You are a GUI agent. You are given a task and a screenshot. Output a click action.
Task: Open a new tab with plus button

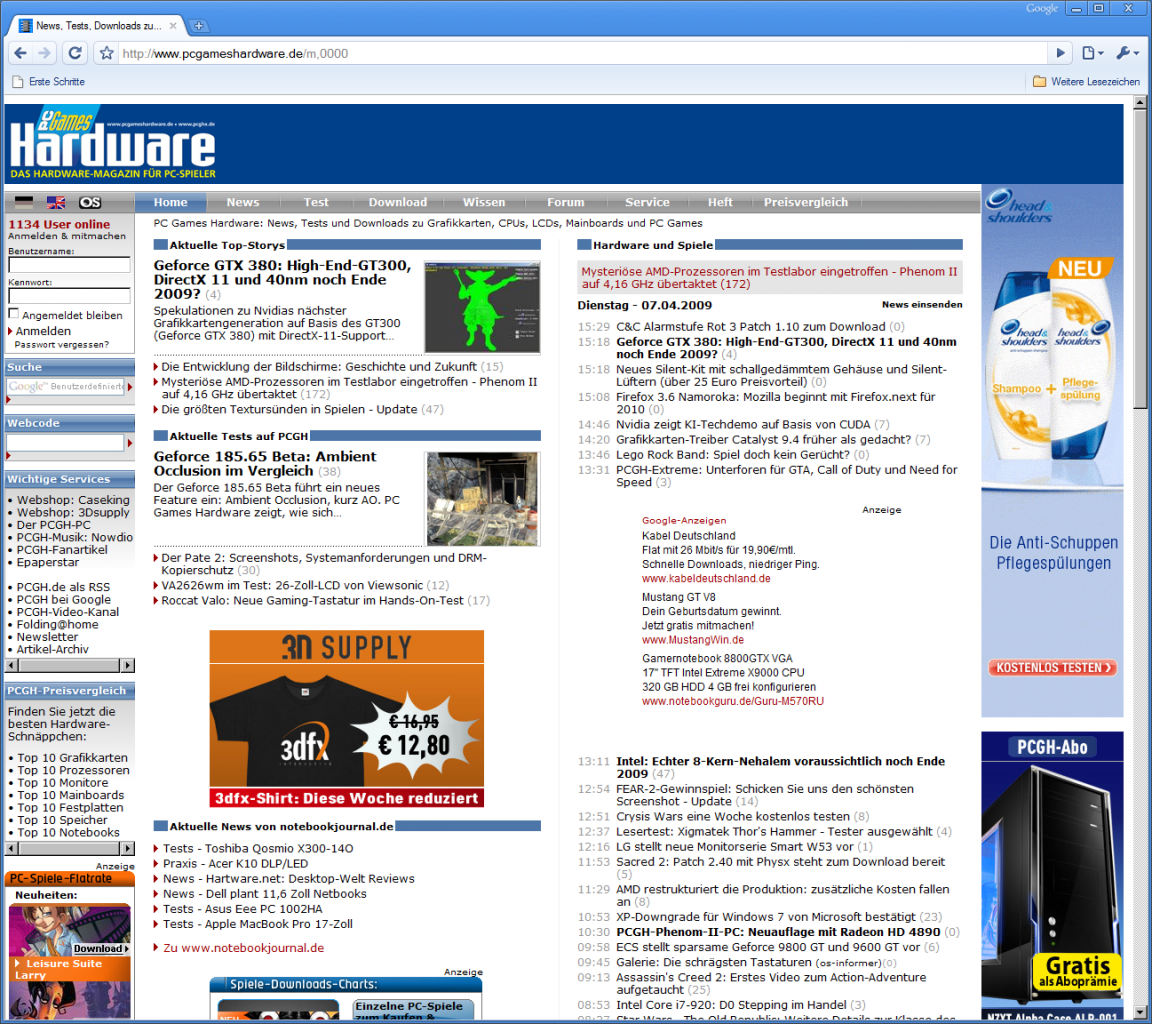tap(198, 26)
